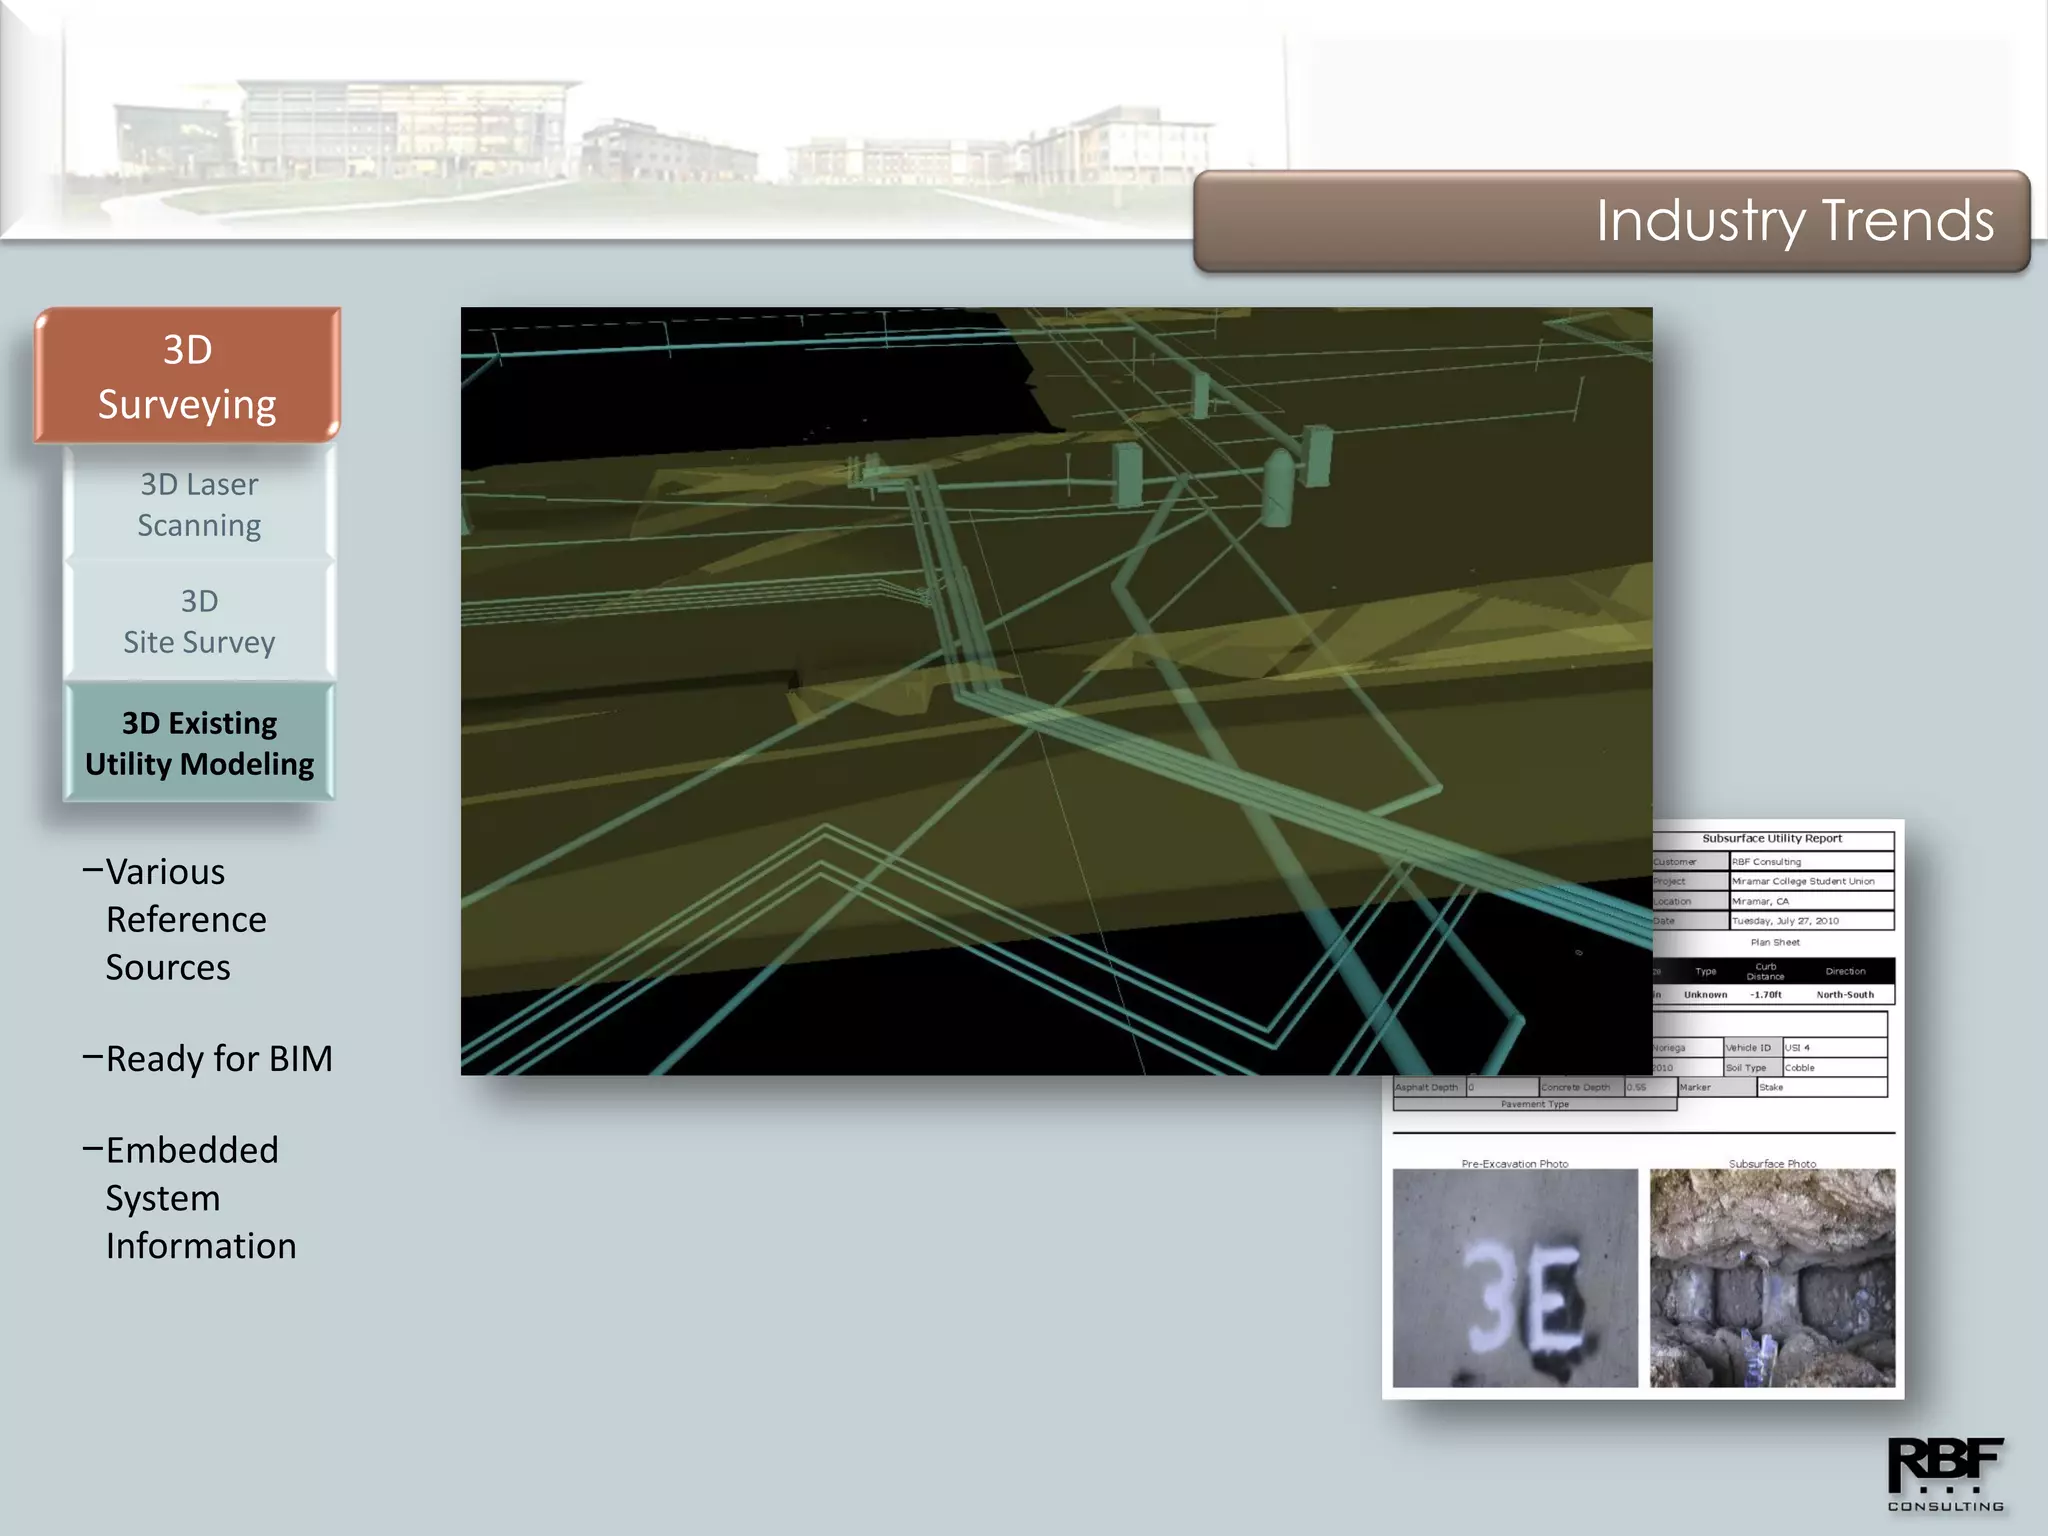Open the 3D Site Survey item
Viewport: 2048px width, 1536px height.
199,621
